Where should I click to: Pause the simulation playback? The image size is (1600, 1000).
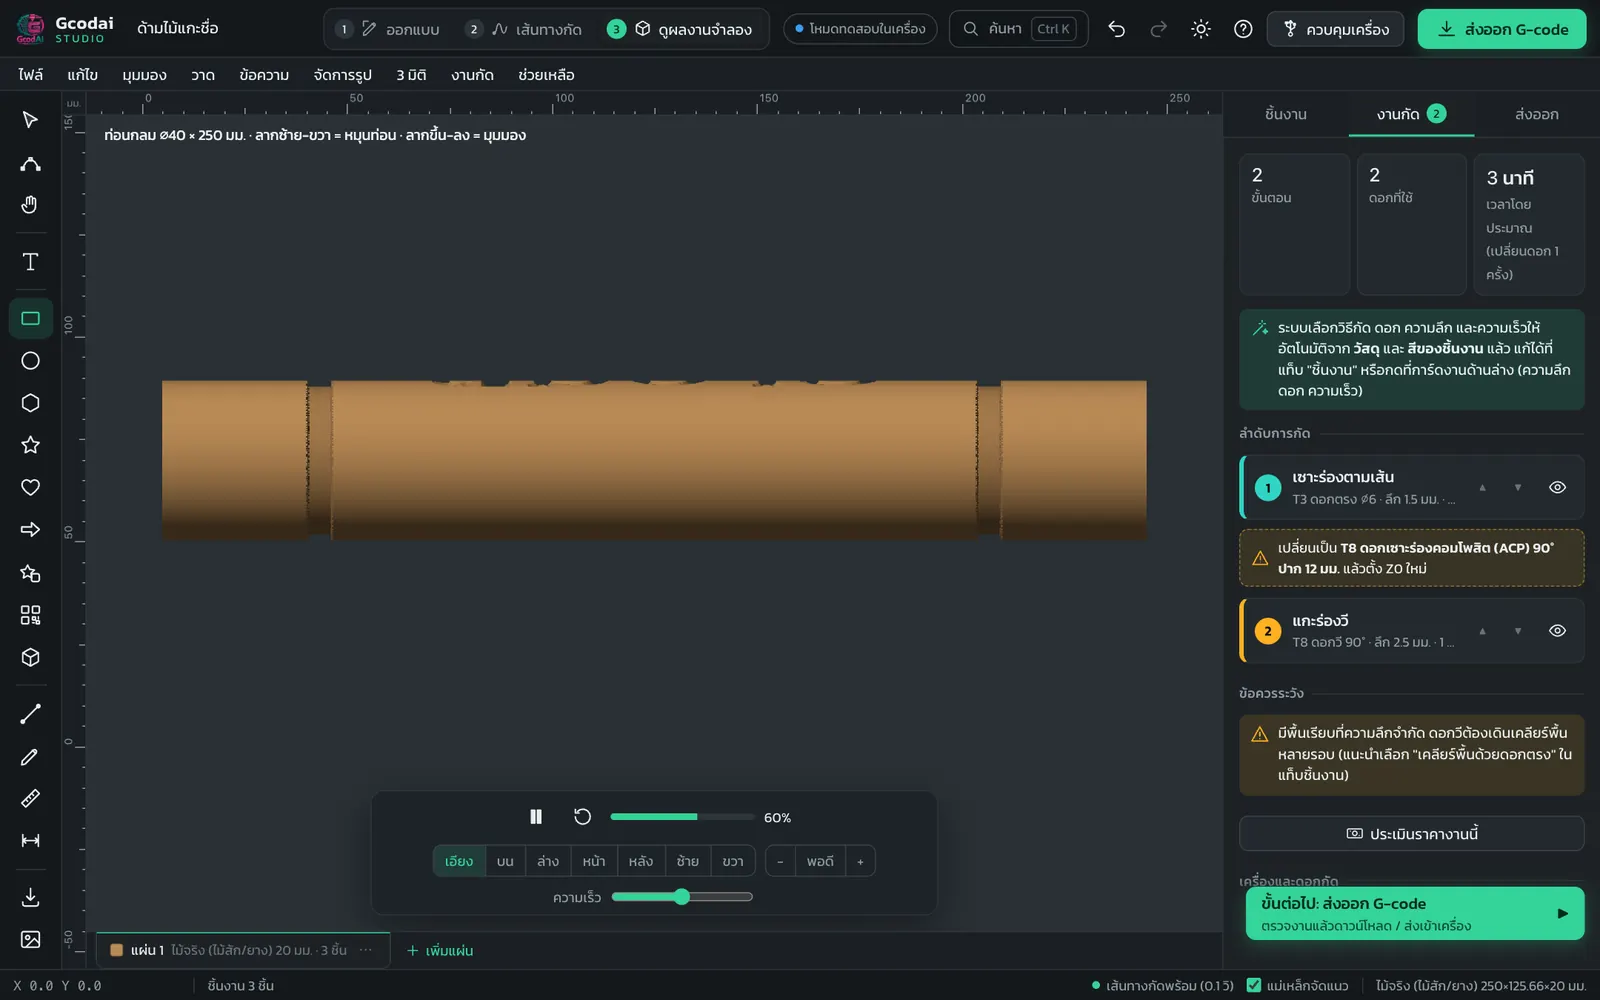[536, 817]
